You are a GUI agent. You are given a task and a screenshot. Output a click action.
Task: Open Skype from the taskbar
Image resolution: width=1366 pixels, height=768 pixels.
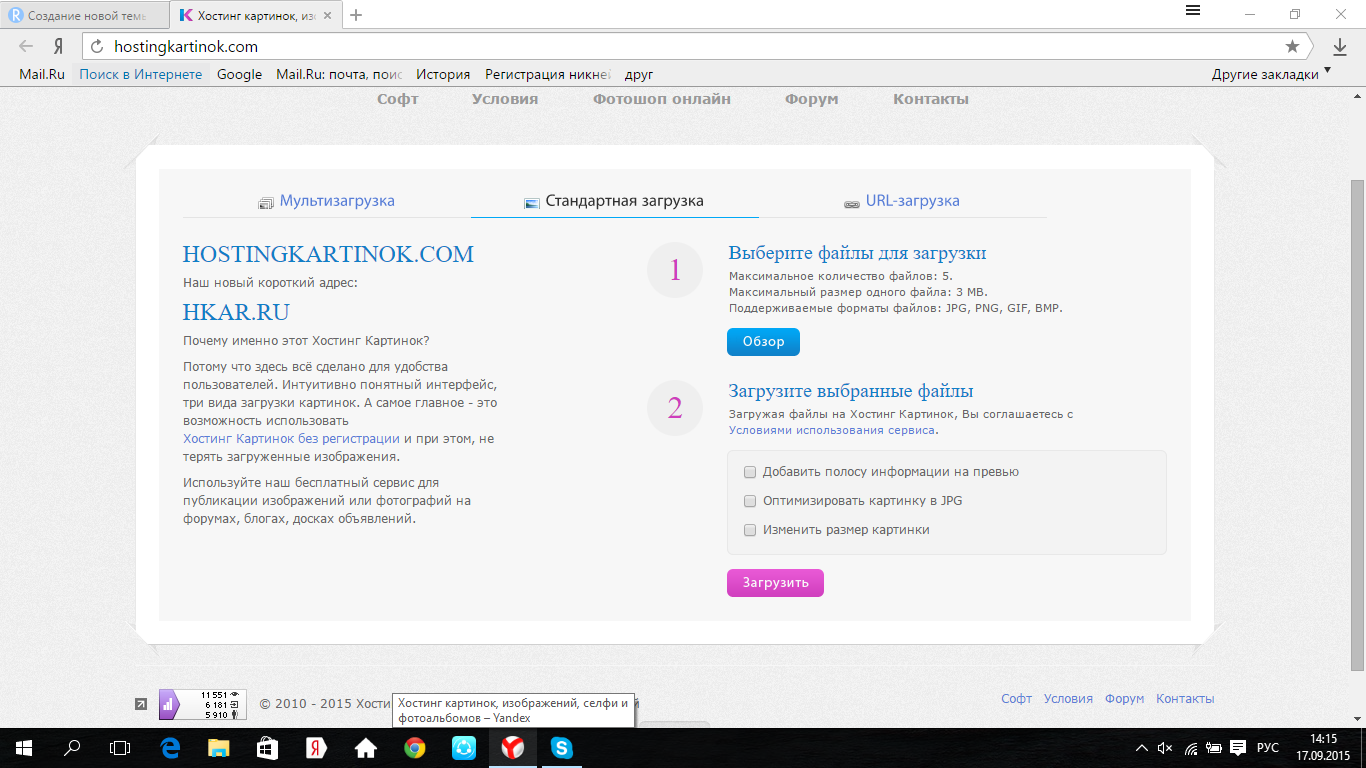pos(561,747)
